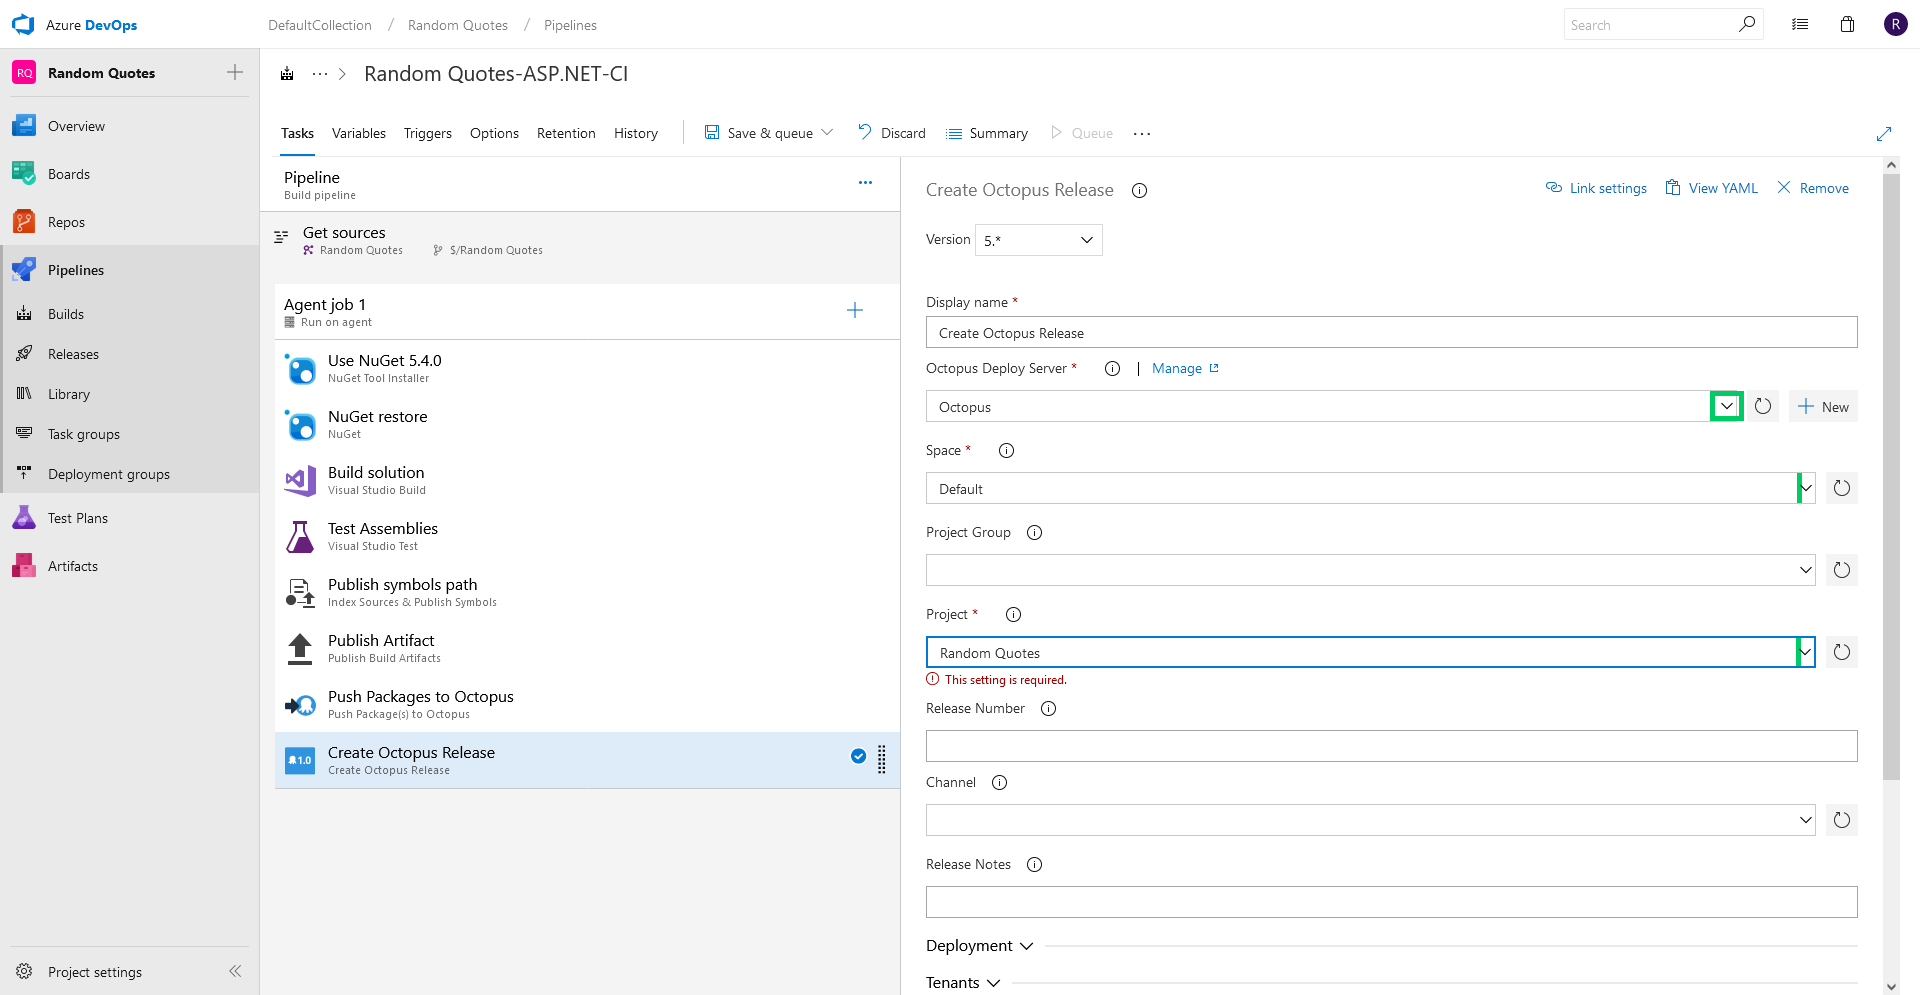This screenshot has width=1920, height=995.
Task: Select the Push Packages to Octopus task
Action: click(587, 704)
